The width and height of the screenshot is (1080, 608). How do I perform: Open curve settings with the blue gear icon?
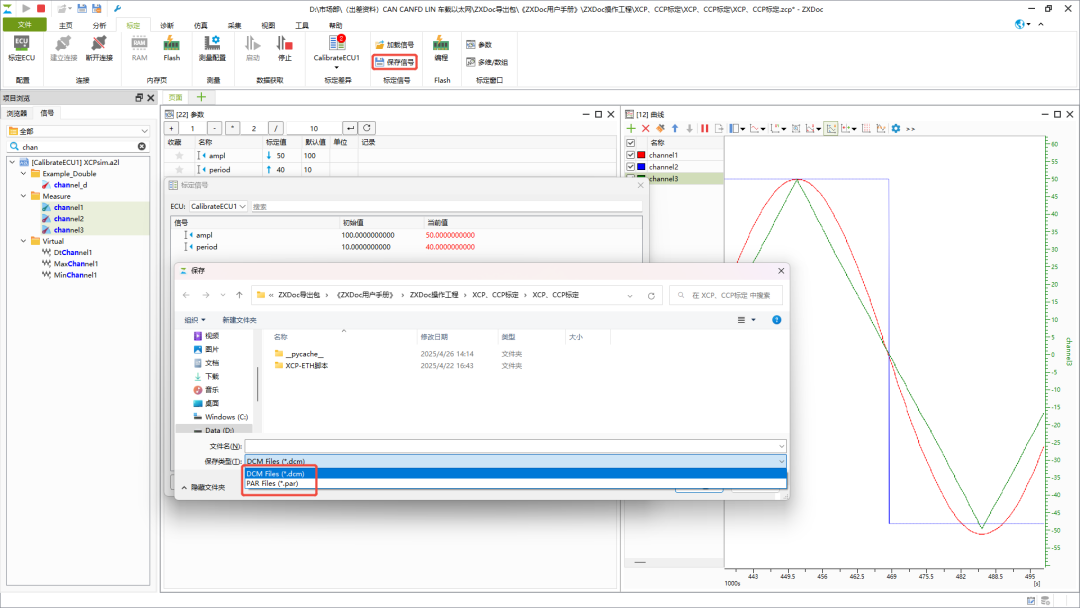coord(896,129)
